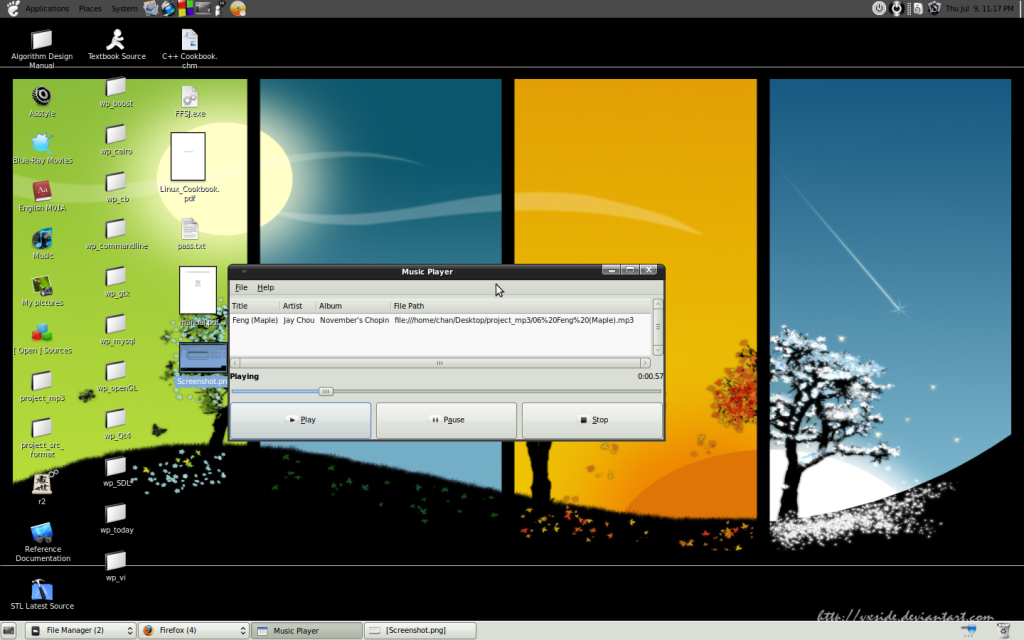Click the Reference Documentation desktop icon
Screen dimensions: 1024x640
42,533
